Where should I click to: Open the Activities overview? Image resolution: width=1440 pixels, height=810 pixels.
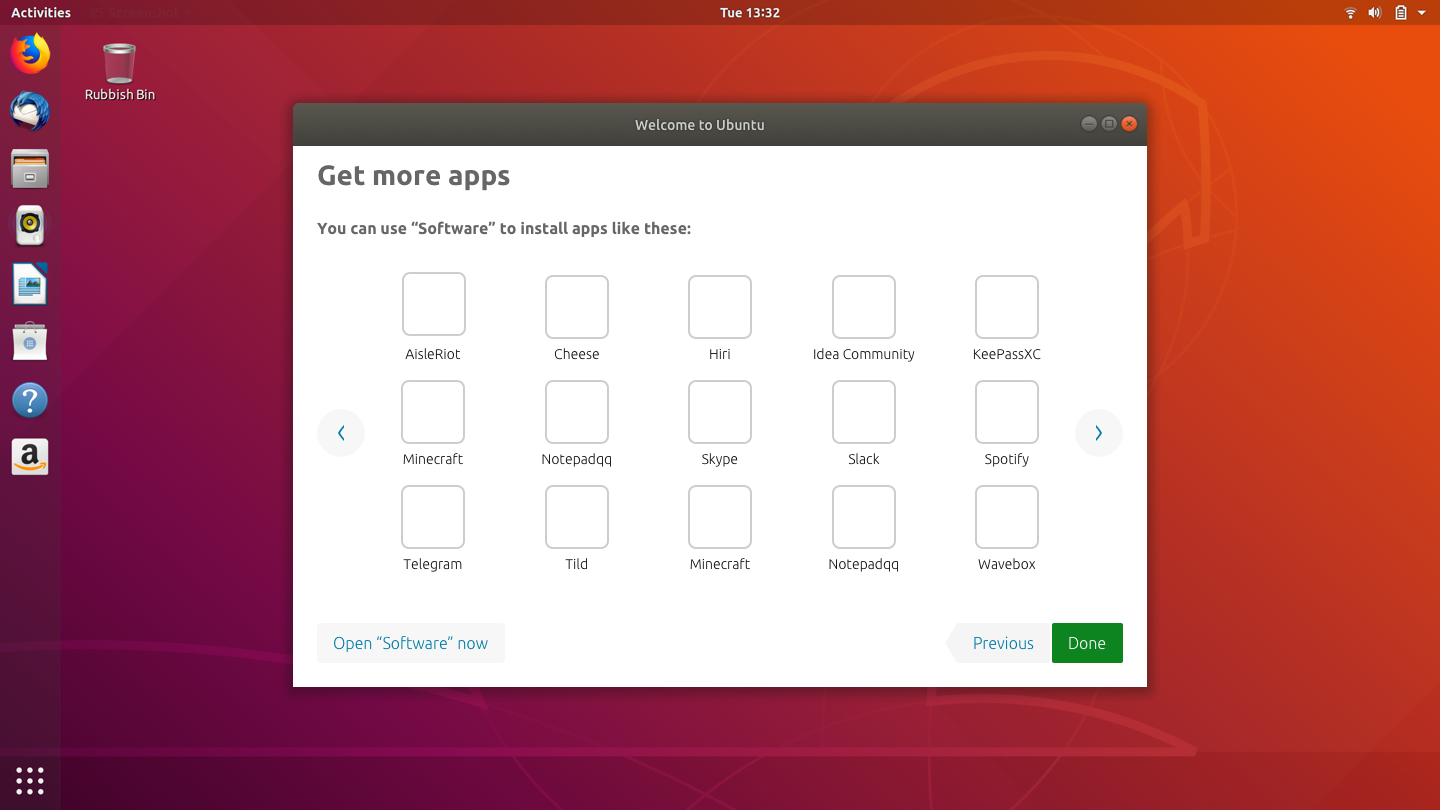point(40,12)
